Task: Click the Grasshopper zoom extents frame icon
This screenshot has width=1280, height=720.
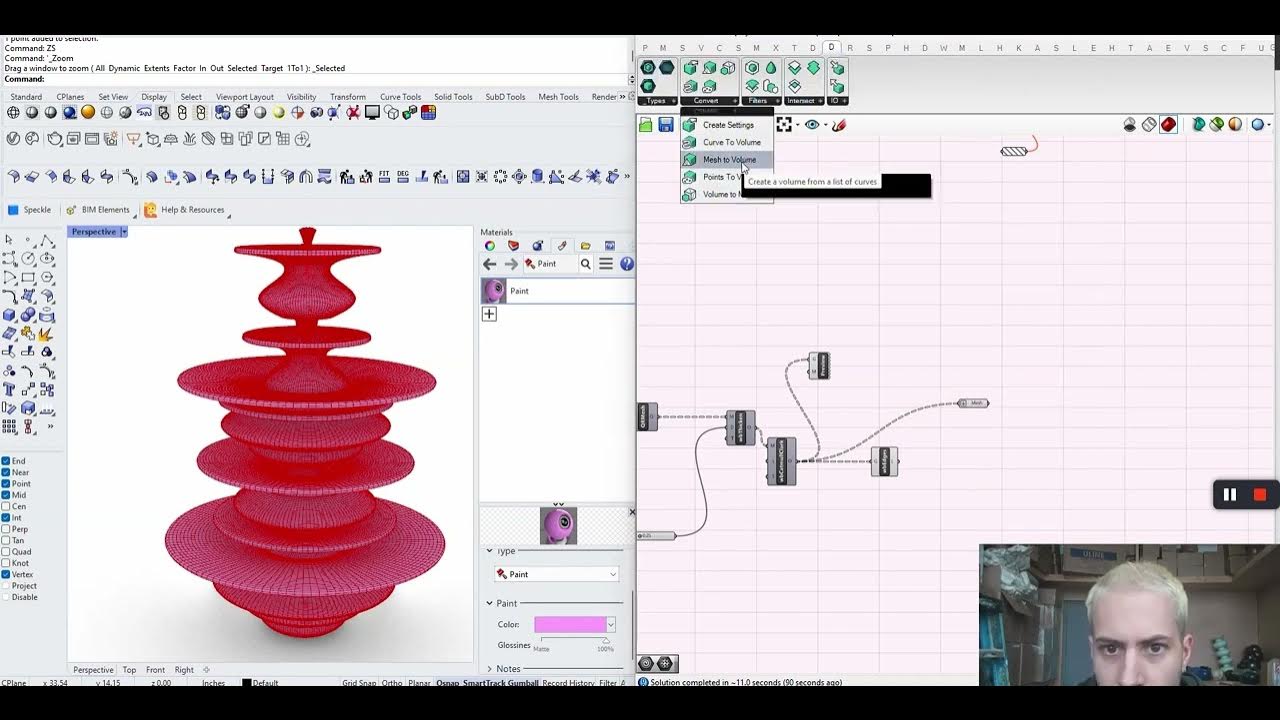Action: pos(784,125)
